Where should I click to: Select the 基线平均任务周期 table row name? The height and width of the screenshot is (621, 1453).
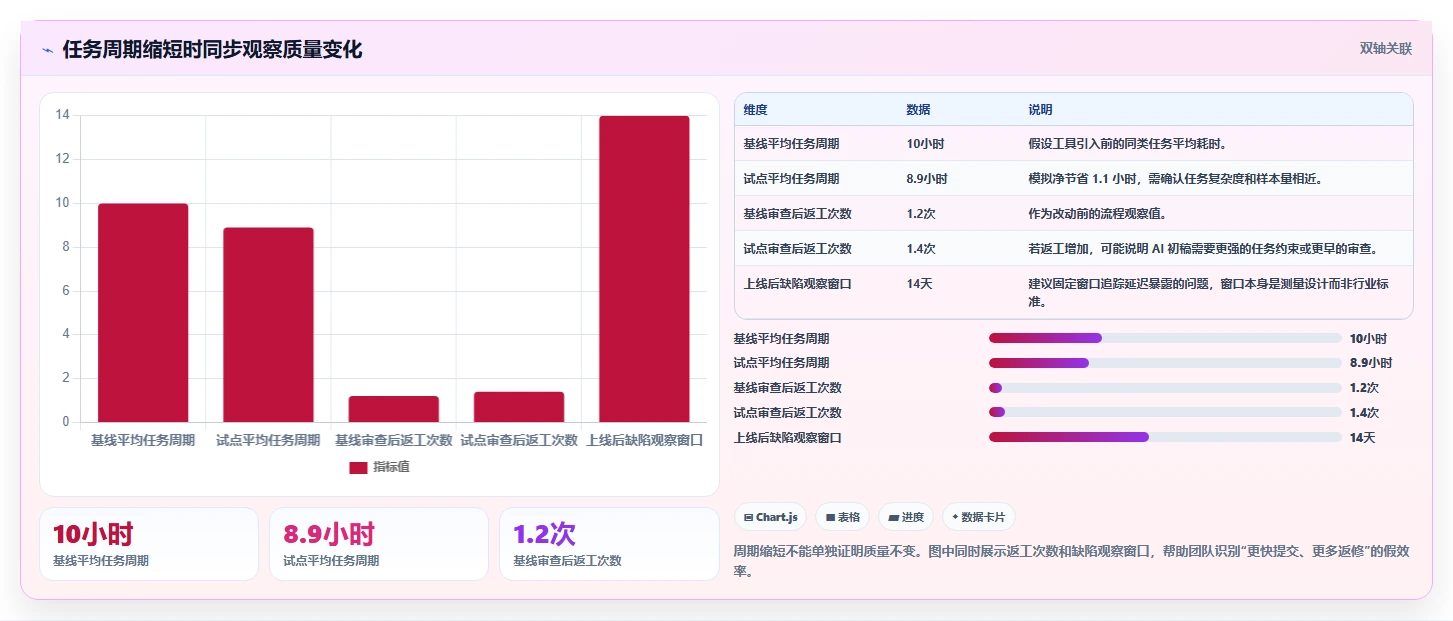791,144
